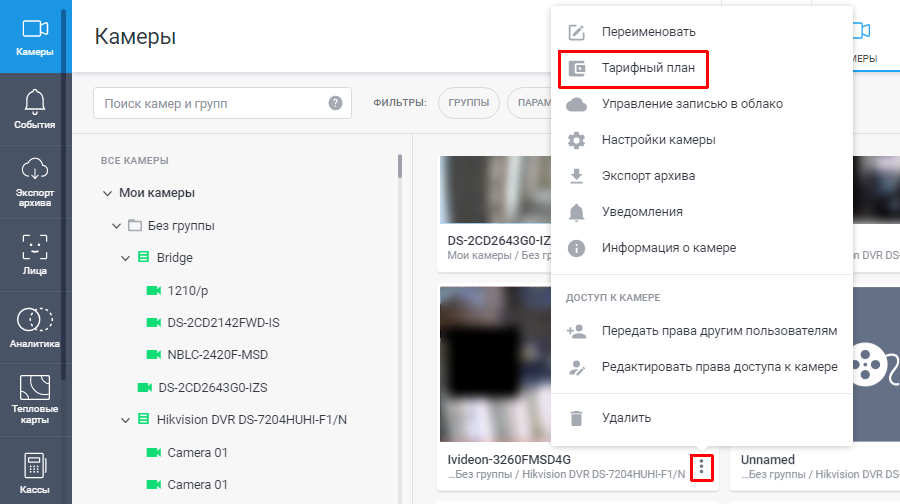Click the wallet icon beside Тарифный план
Image resolution: width=900 pixels, height=504 pixels.
[576, 68]
